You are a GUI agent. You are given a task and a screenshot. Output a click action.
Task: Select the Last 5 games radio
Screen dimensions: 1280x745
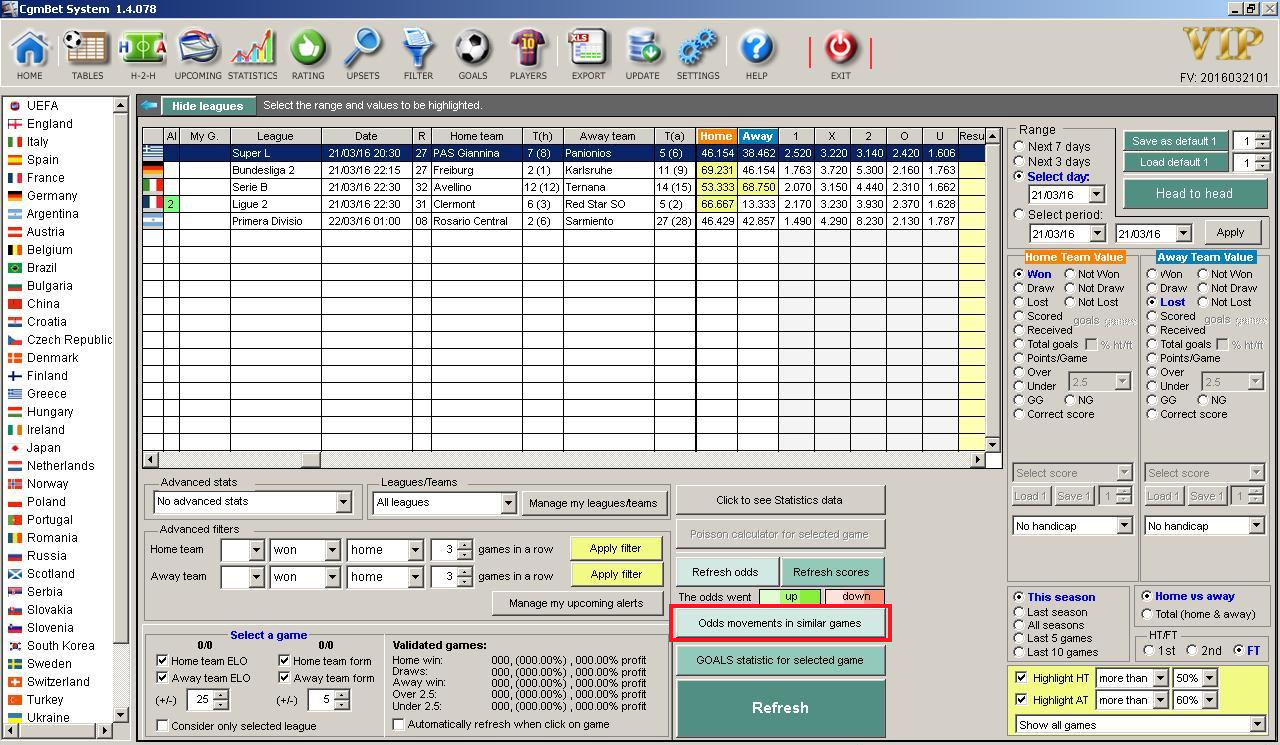coord(1019,638)
